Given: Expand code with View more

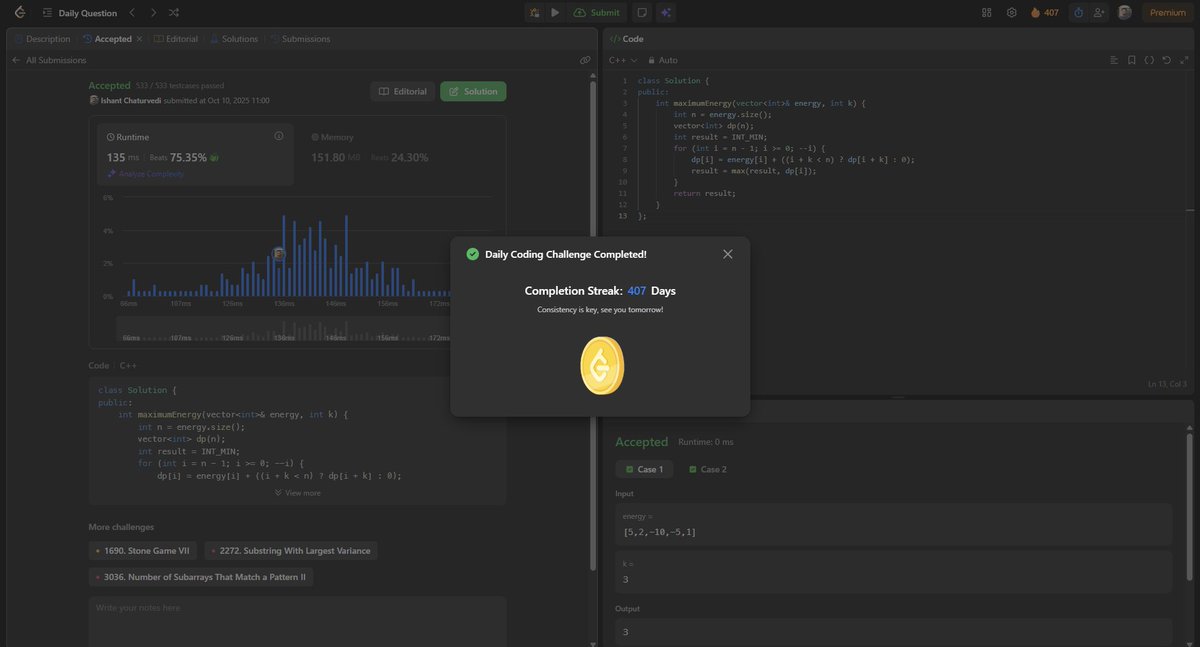Looking at the screenshot, I should coord(298,493).
